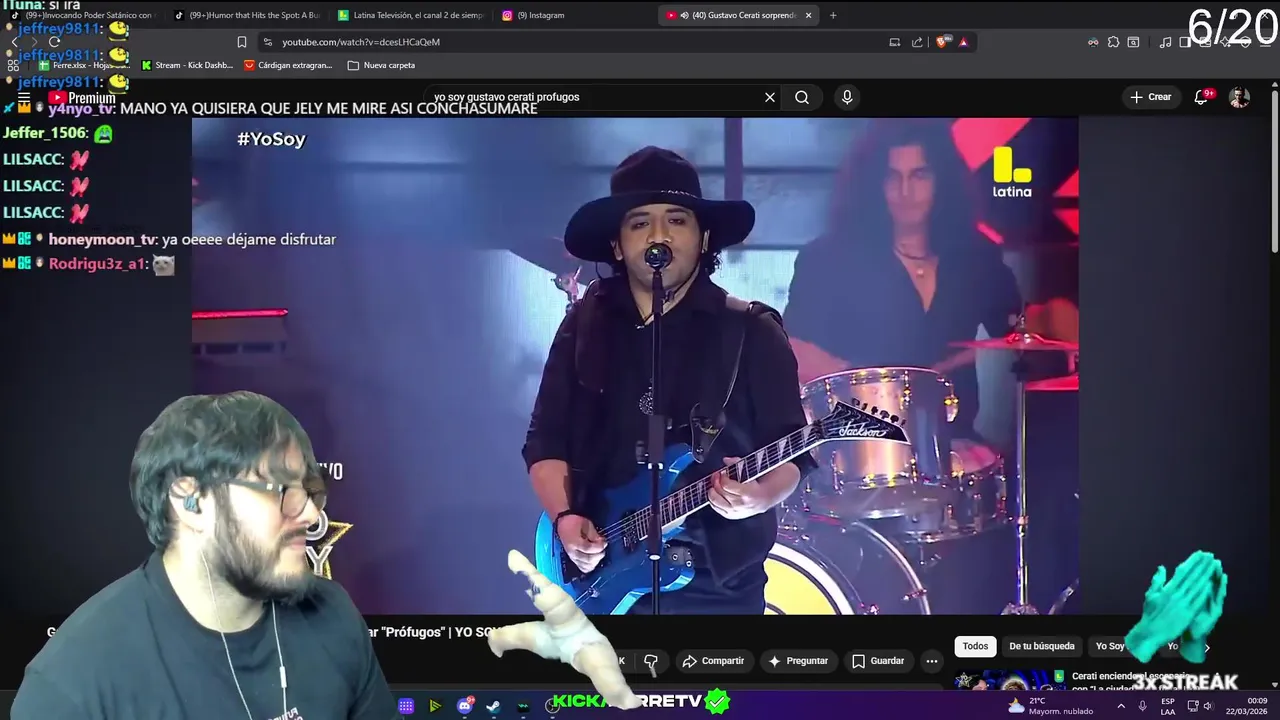Open the Stream - Kick Dashboard bookmark
1280x720 pixels.
point(187,65)
